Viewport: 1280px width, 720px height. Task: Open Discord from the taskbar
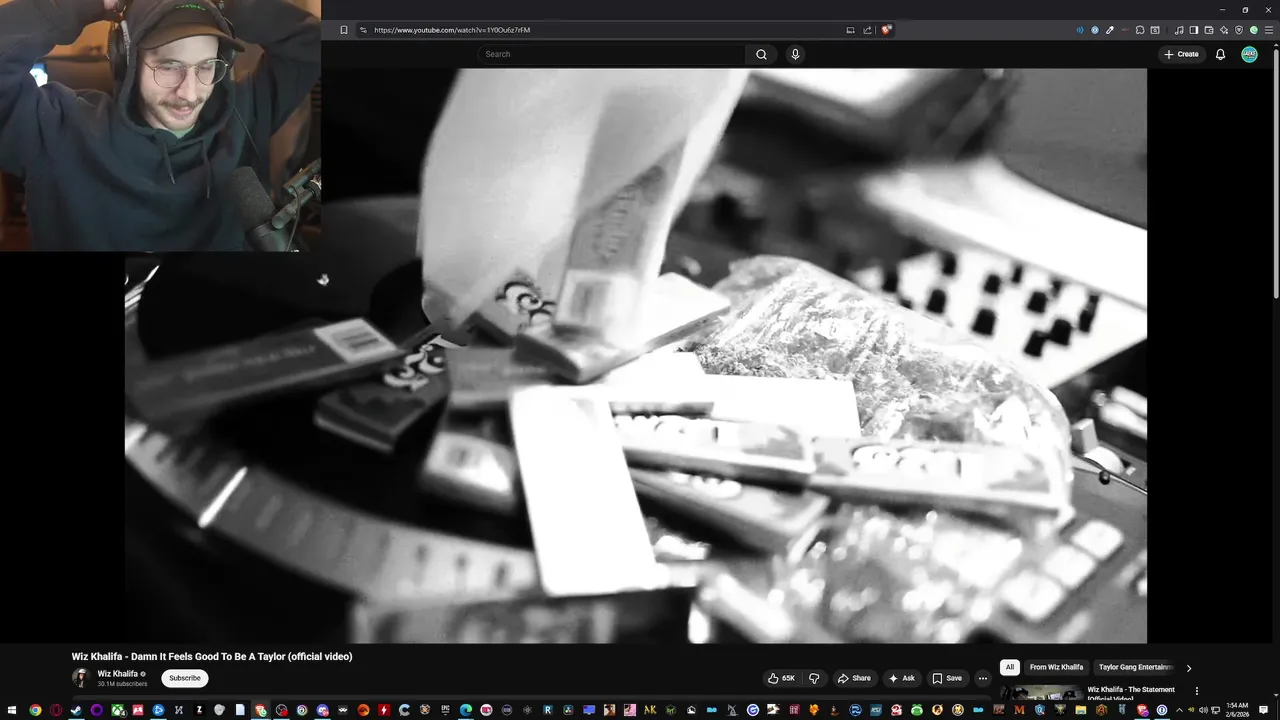(322, 711)
